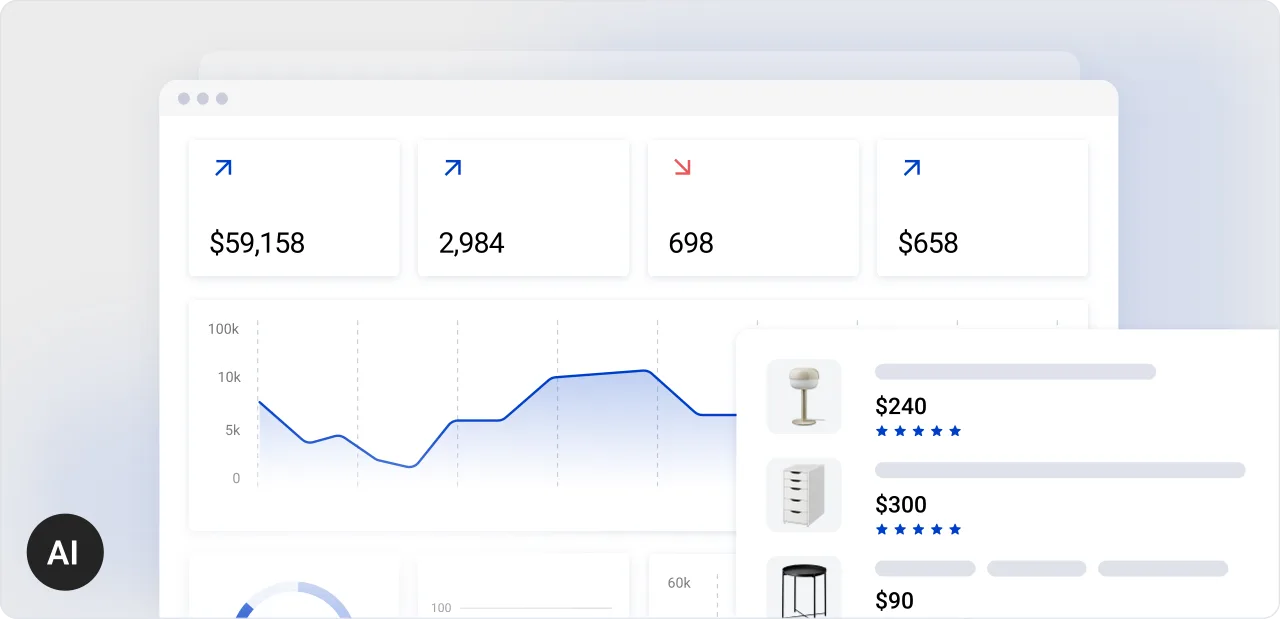This screenshot has width=1280, height=619.
Task: Select the 2,984 value
Action: [x=471, y=243]
